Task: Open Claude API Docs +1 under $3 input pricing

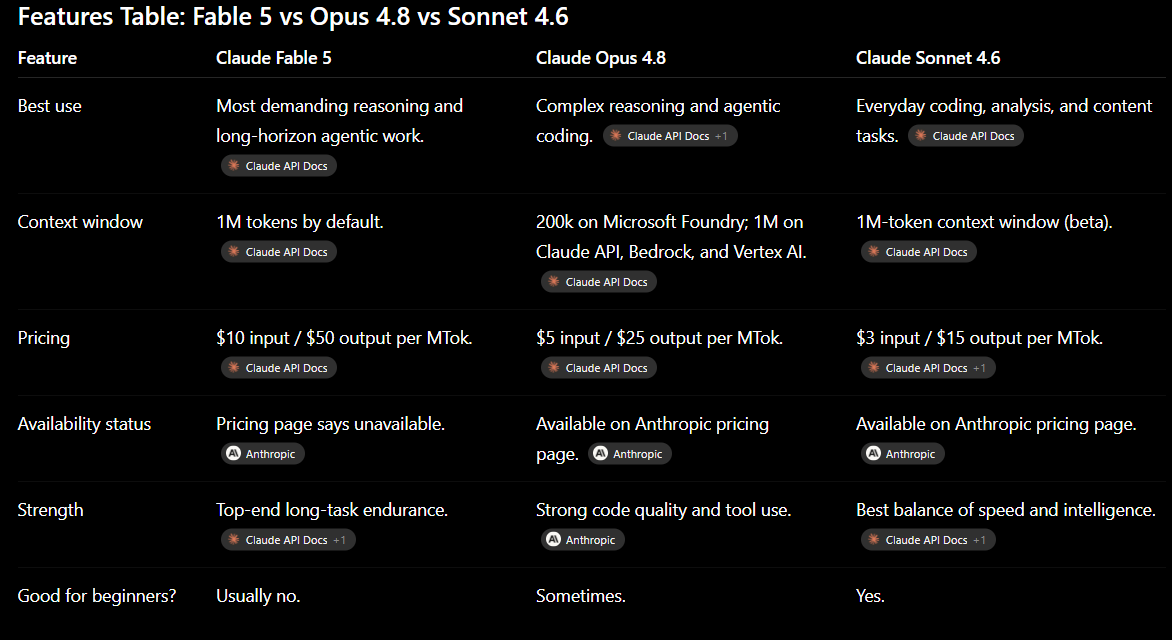Action: click(928, 368)
